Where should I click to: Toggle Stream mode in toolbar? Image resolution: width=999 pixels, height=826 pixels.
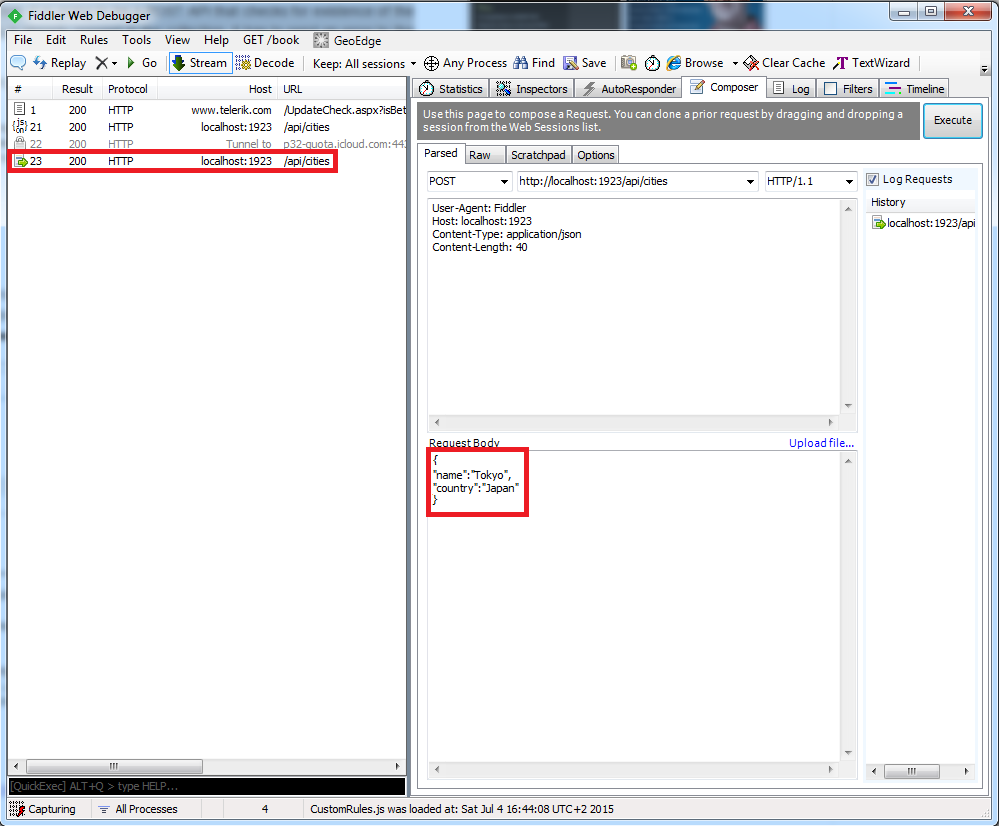pyautogui.click(x=200, y=62)
